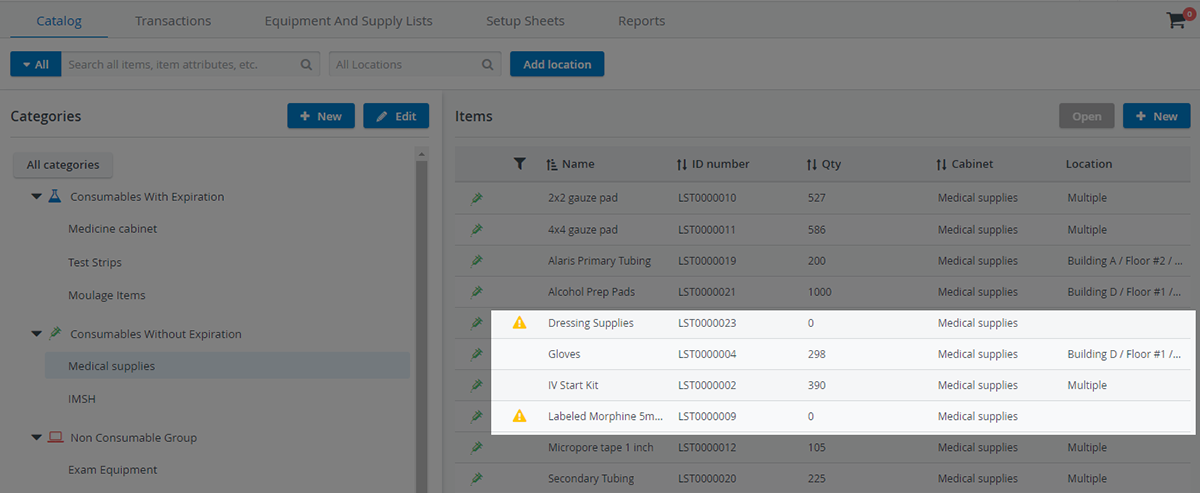Open the All search scope dropdown
Screen dimensions: 1200x493
36,64
